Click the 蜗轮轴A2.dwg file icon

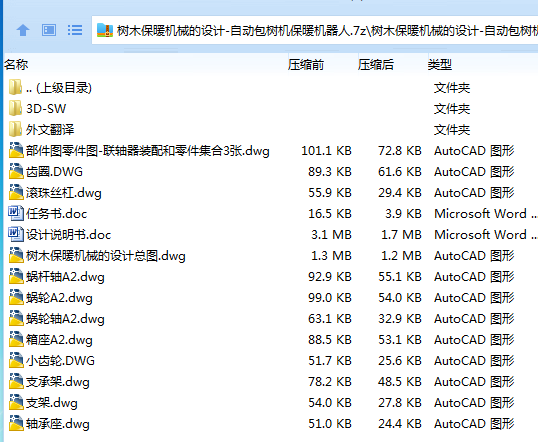[16, 318]
